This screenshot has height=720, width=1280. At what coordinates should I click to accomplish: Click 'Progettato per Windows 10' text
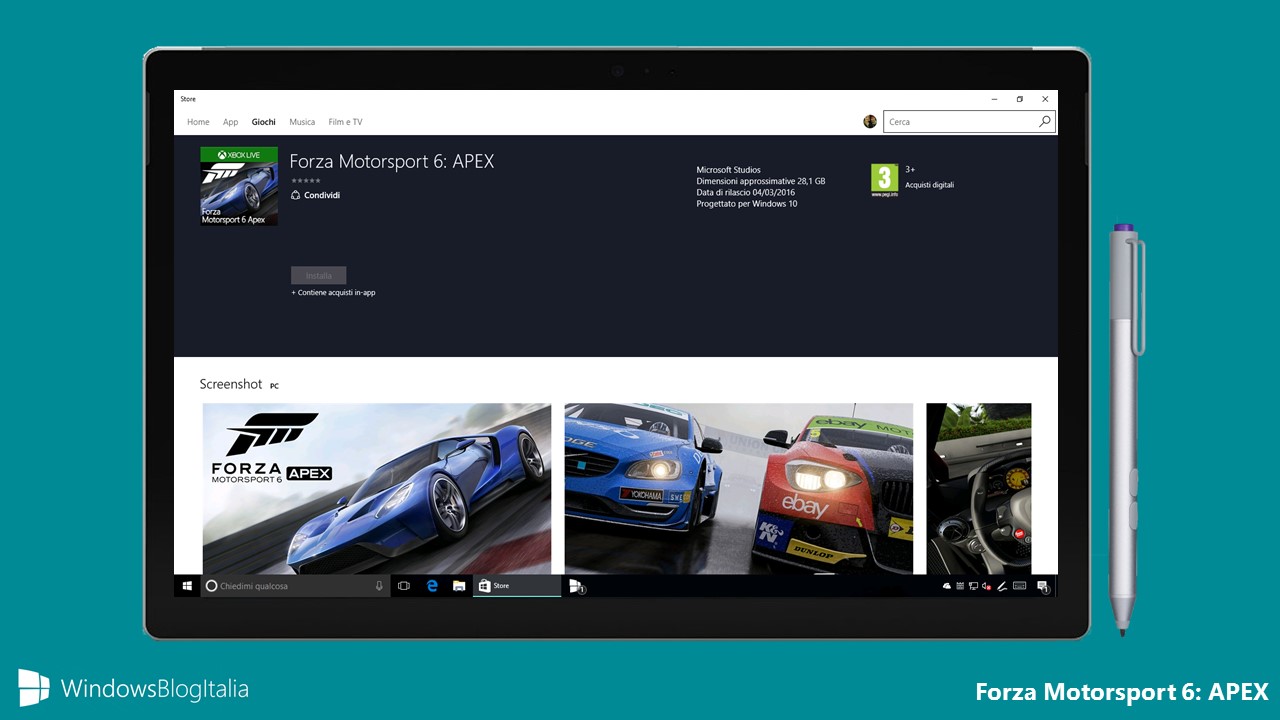coord(747,204)
